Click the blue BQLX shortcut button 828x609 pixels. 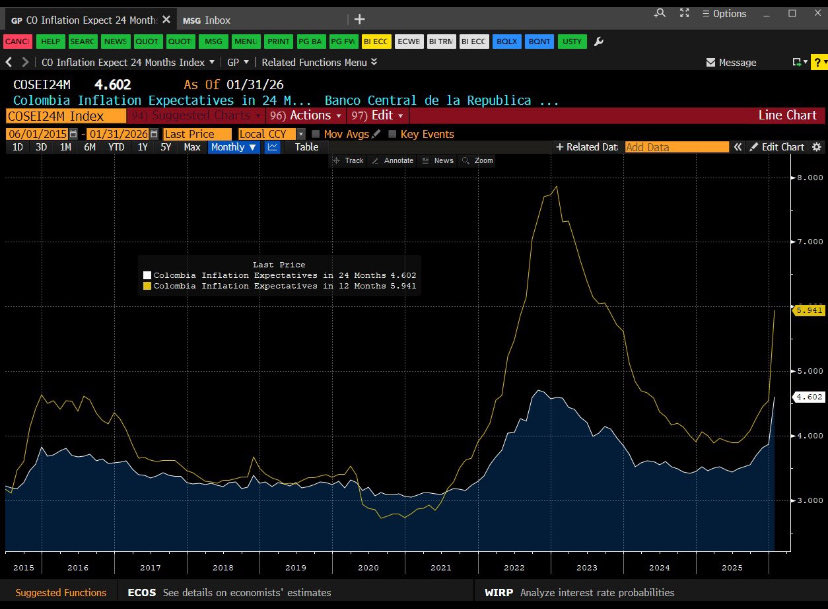click(x=507, y=41)
